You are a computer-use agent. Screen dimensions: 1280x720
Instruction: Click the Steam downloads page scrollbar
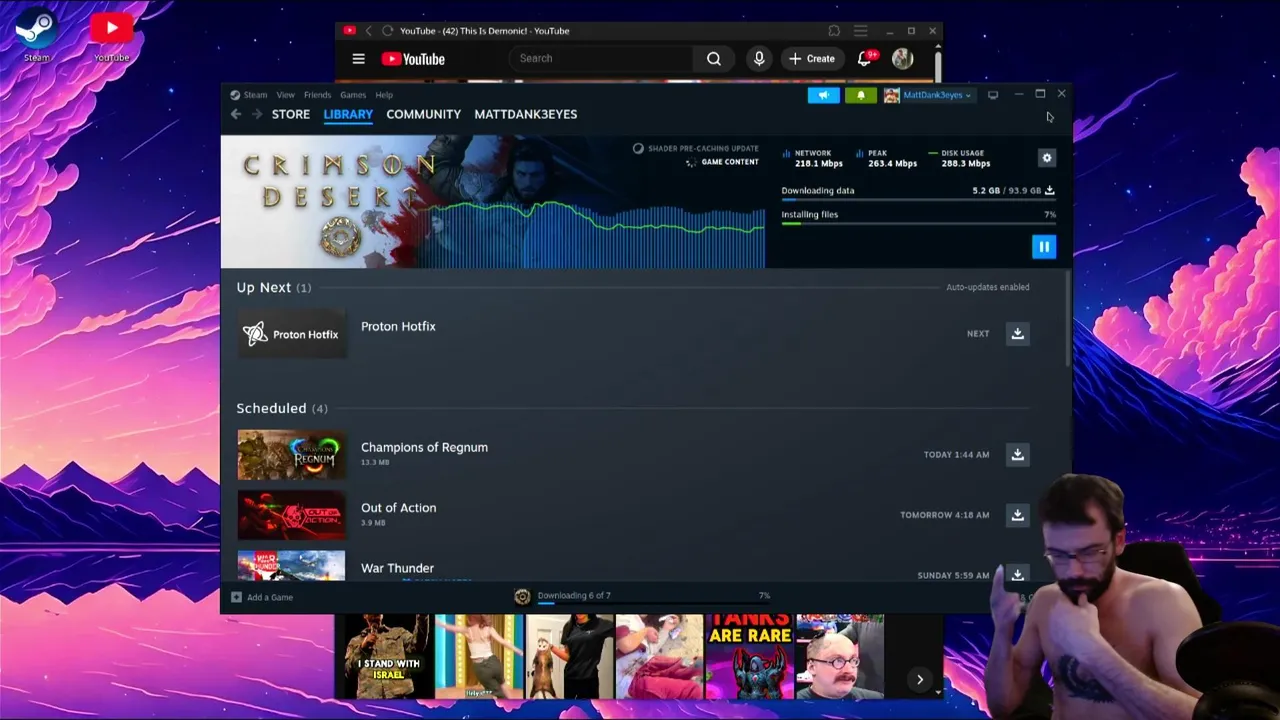1069,320
